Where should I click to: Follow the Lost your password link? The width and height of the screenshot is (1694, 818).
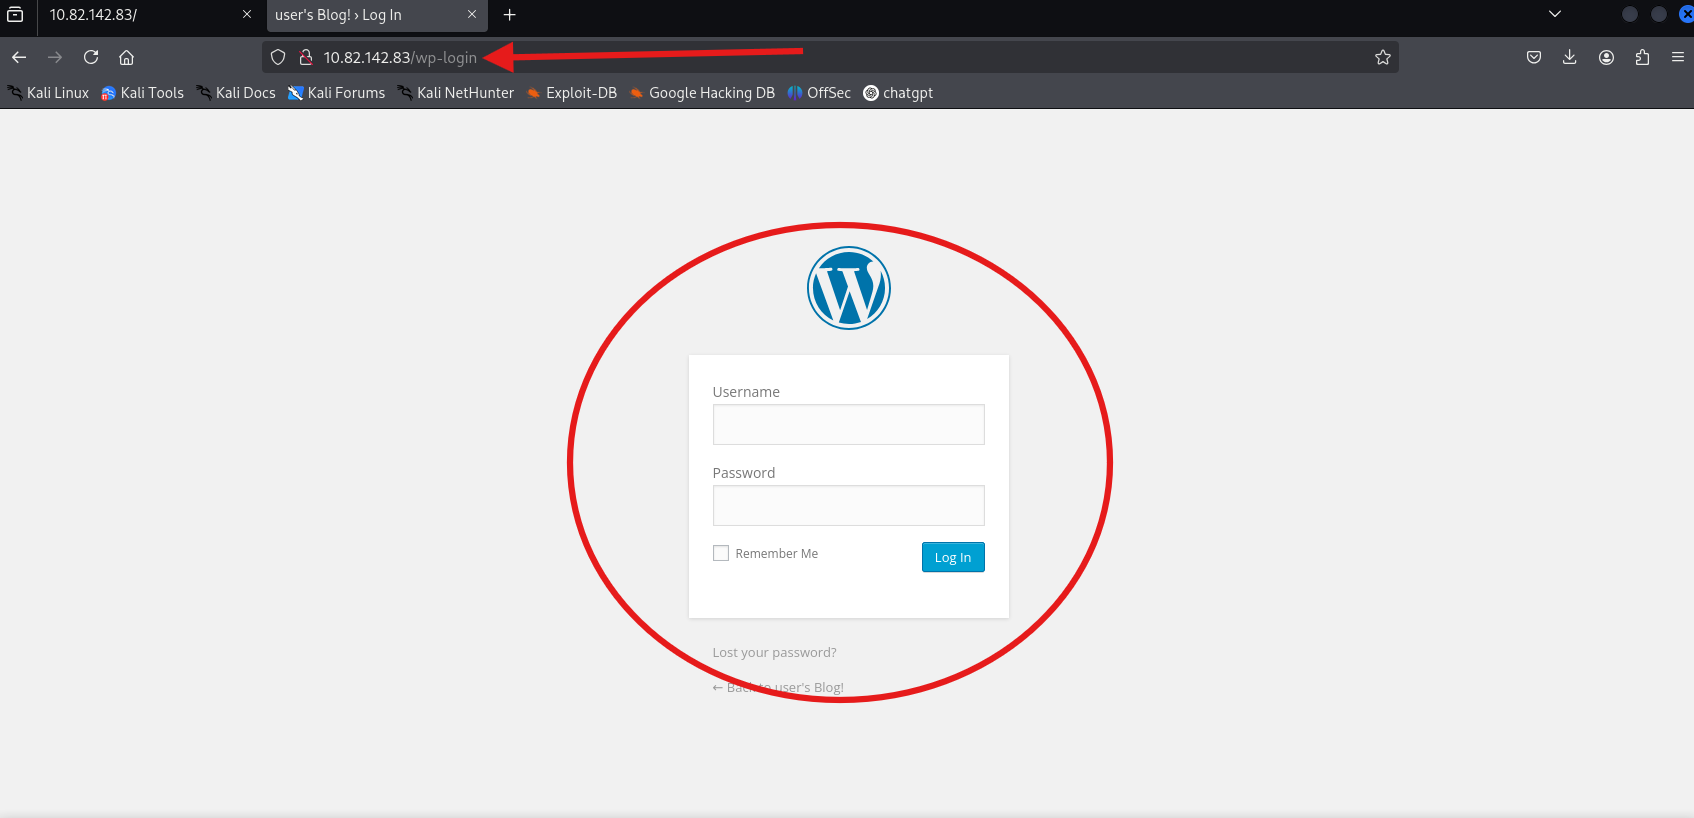click(774, 653)
